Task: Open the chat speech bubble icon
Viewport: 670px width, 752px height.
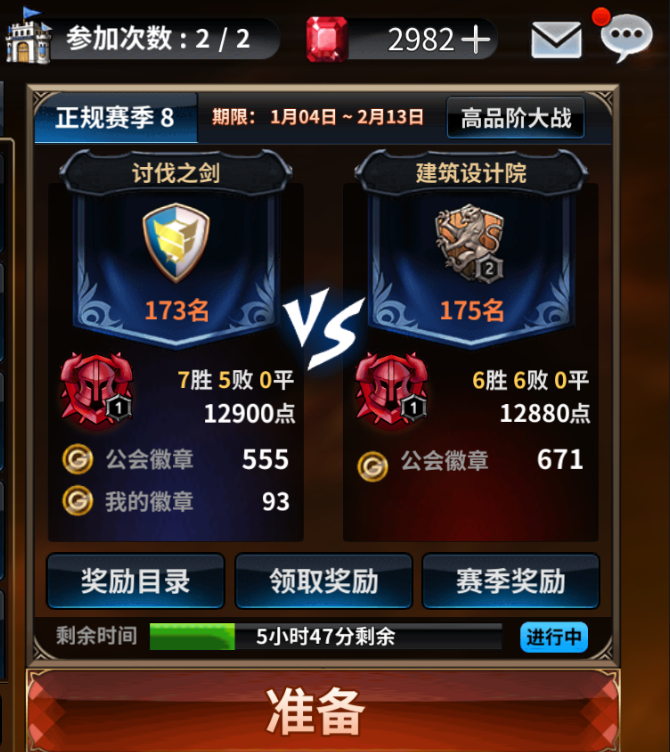Action: point(626,36)
